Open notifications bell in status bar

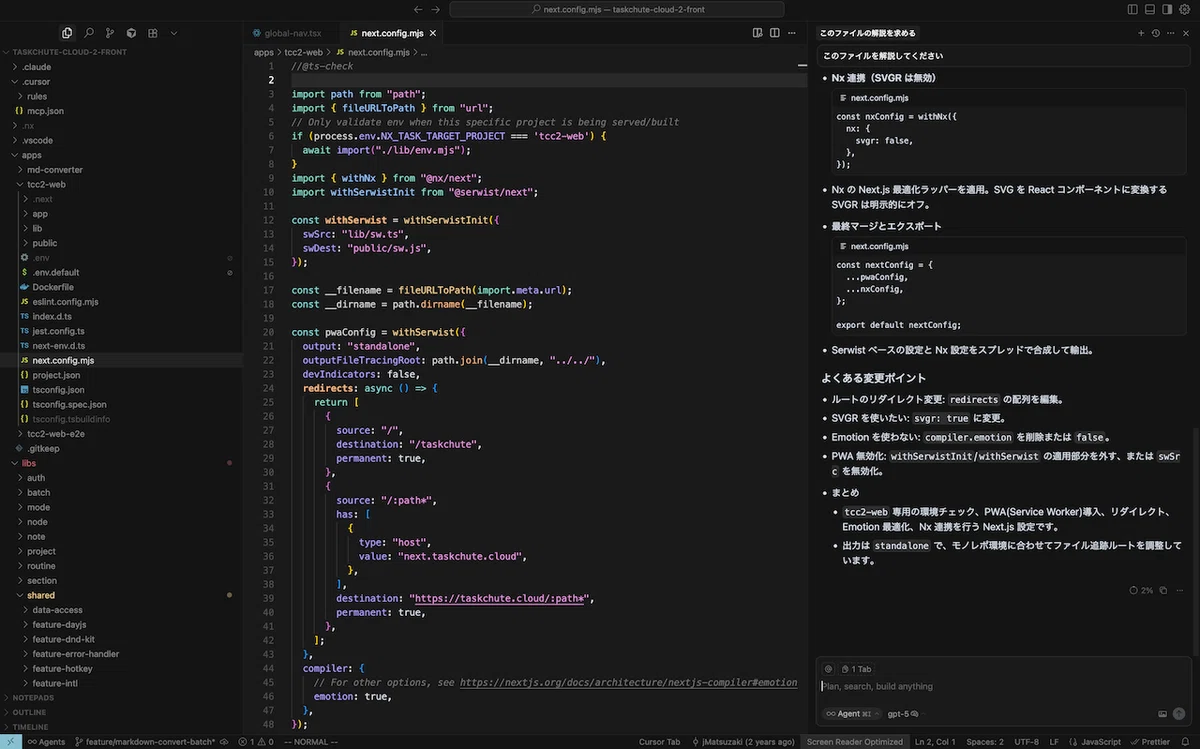1187,742
